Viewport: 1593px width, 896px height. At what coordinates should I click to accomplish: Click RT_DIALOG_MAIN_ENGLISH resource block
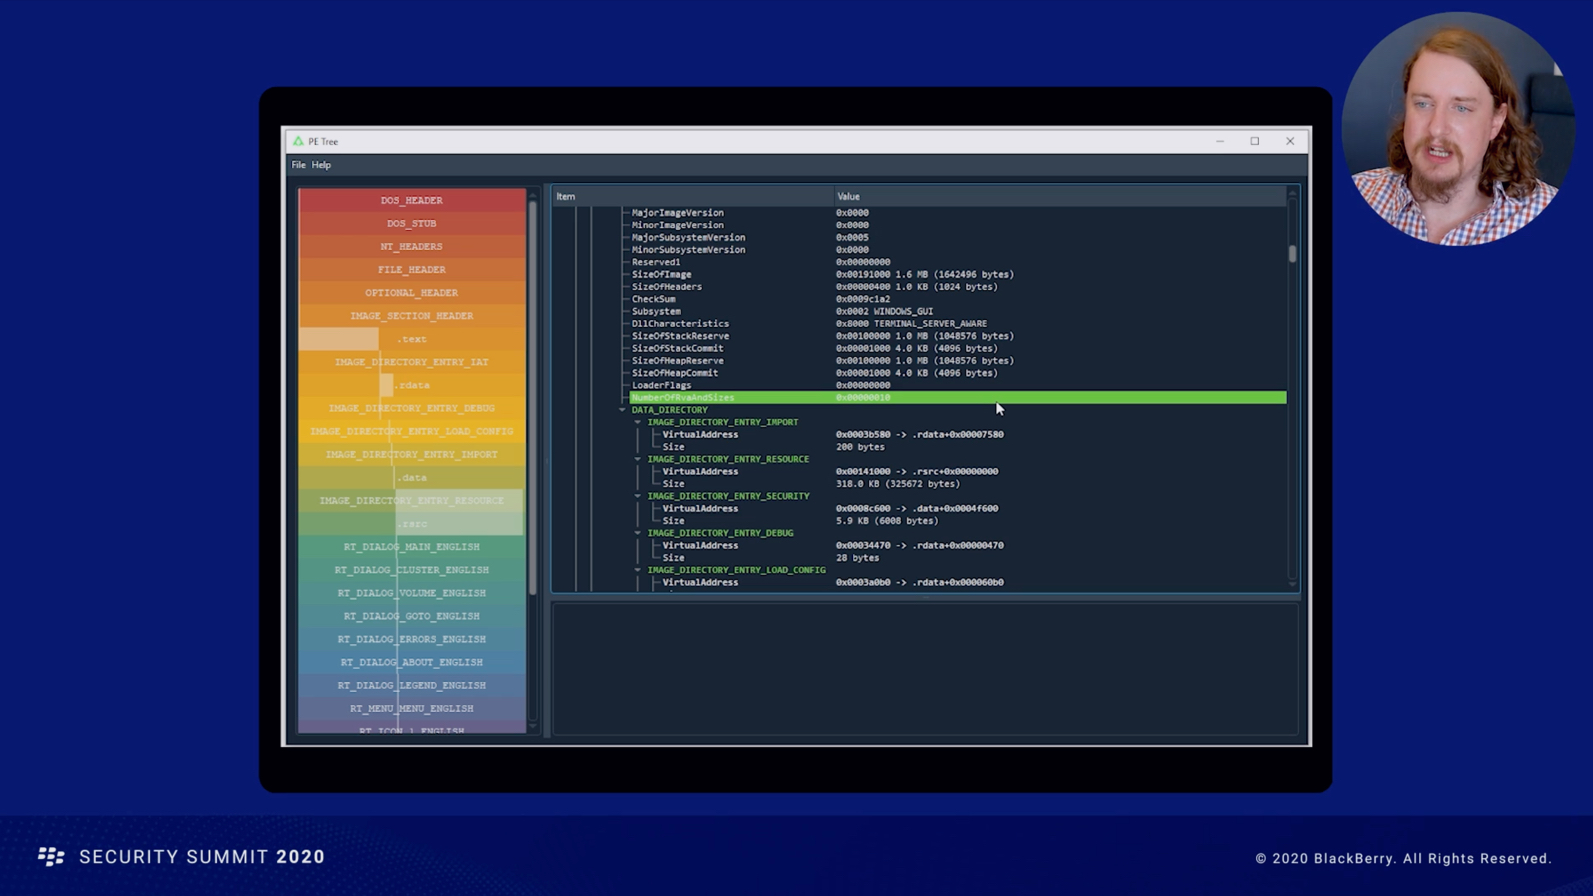click(411, 547)
